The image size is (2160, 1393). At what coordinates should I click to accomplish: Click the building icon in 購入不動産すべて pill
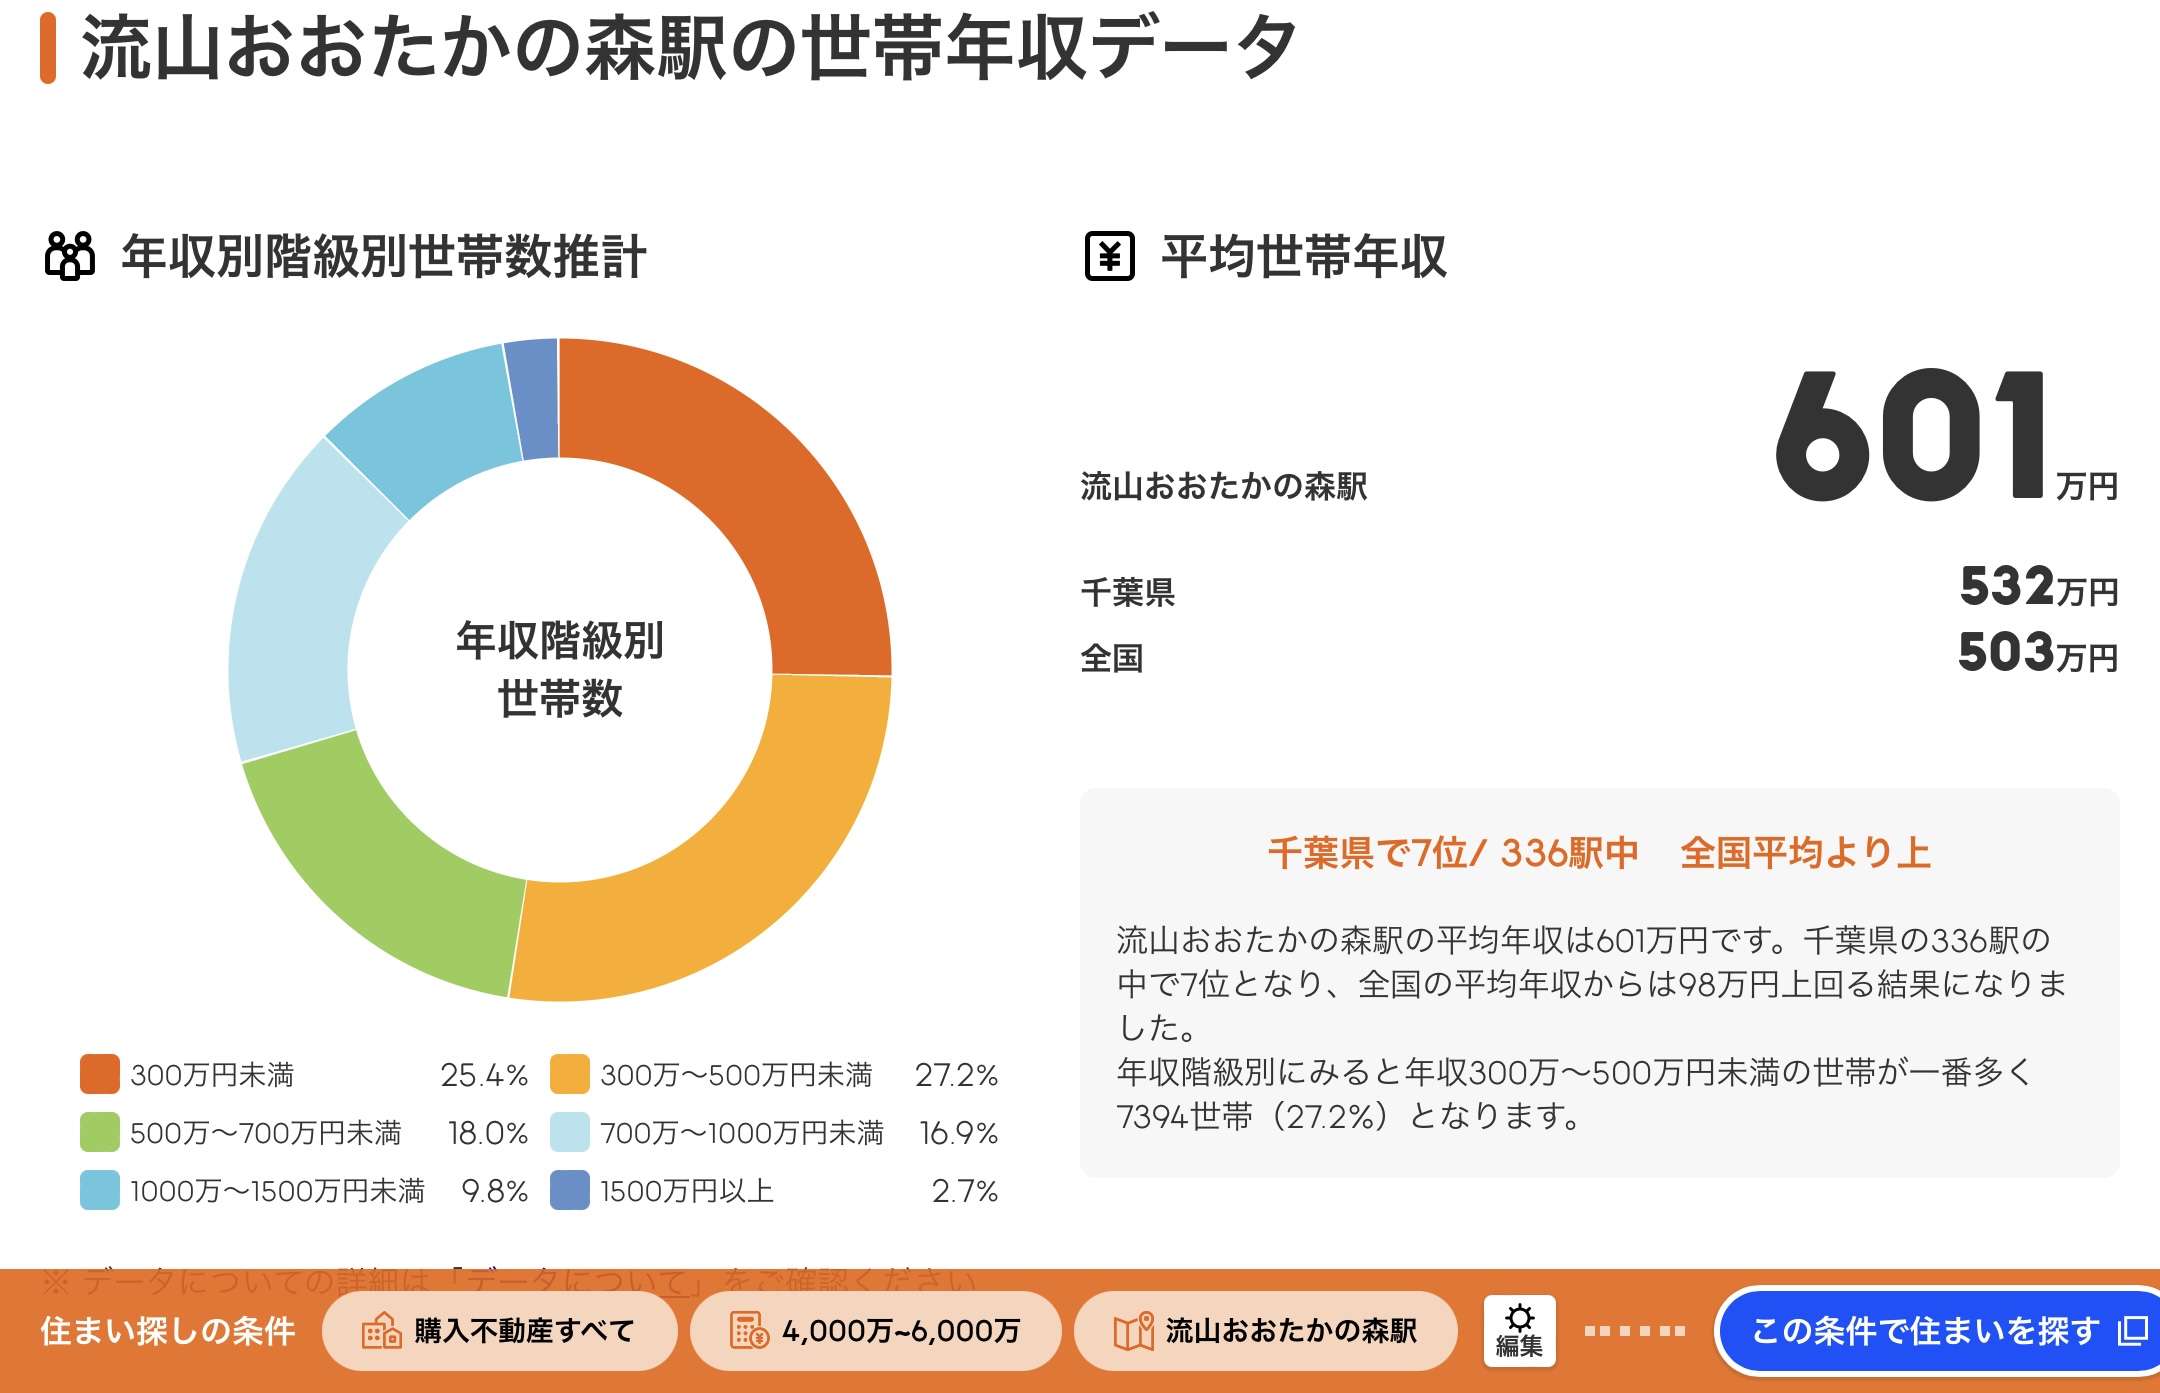point(381,1331)
